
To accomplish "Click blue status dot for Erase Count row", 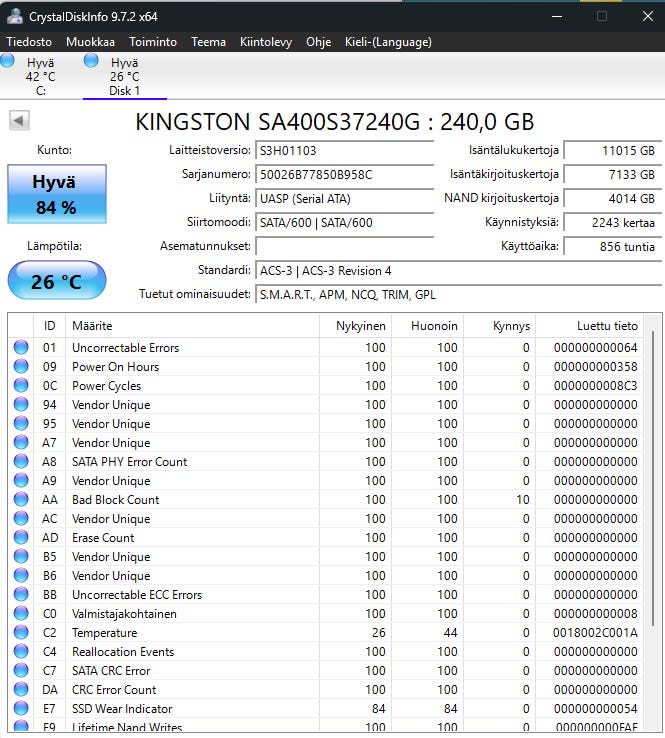I will tap(21, 537).
